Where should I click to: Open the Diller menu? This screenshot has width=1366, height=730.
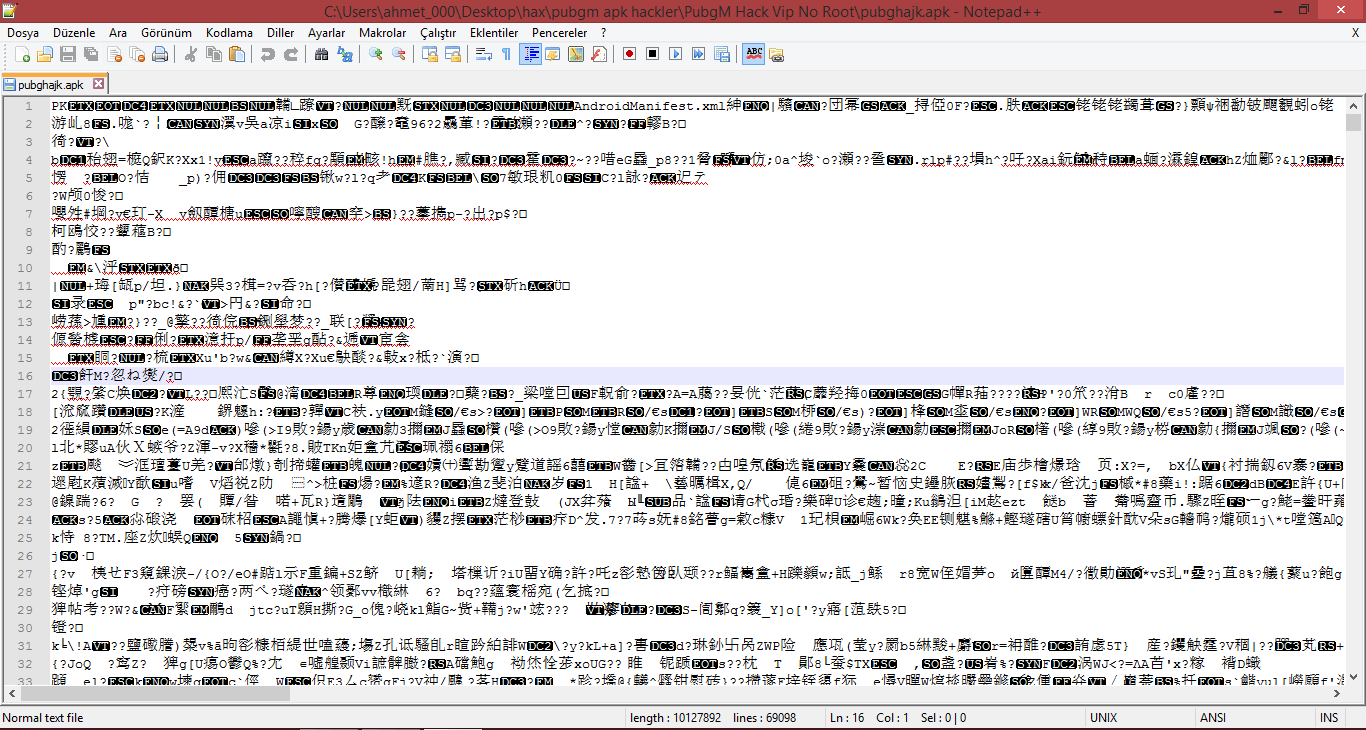(x=281, y=33)
